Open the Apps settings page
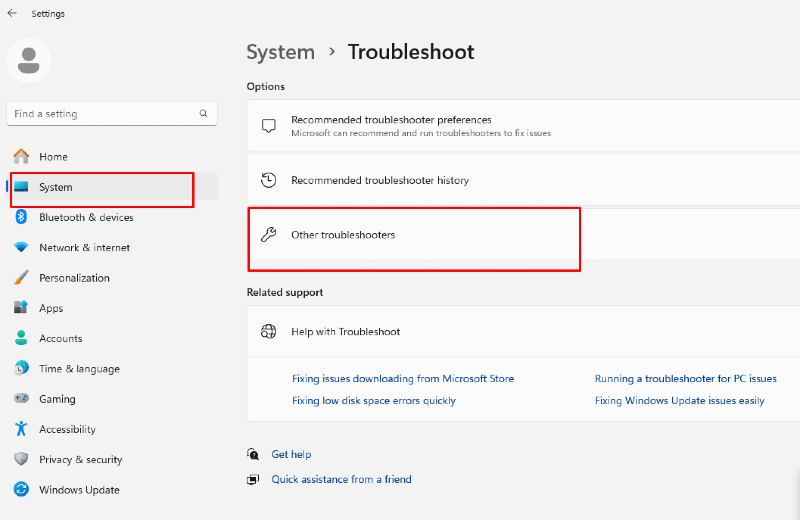800x520 pixels. pos(112,308)
